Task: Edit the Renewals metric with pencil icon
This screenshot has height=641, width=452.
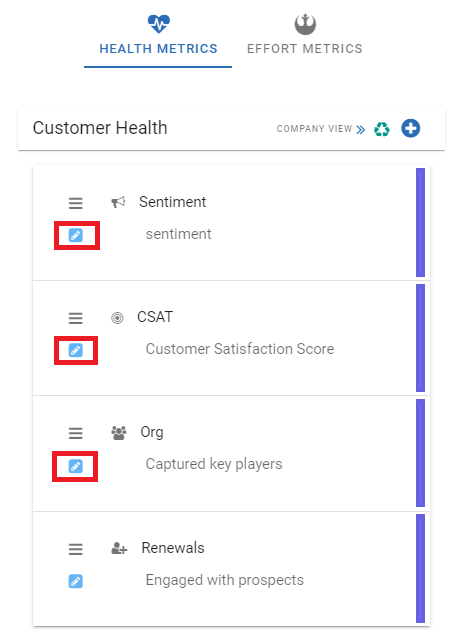Action: click(76, 581)
